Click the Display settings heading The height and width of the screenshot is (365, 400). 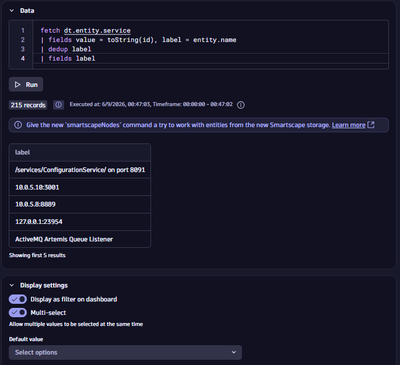click(x=44, y=285)
